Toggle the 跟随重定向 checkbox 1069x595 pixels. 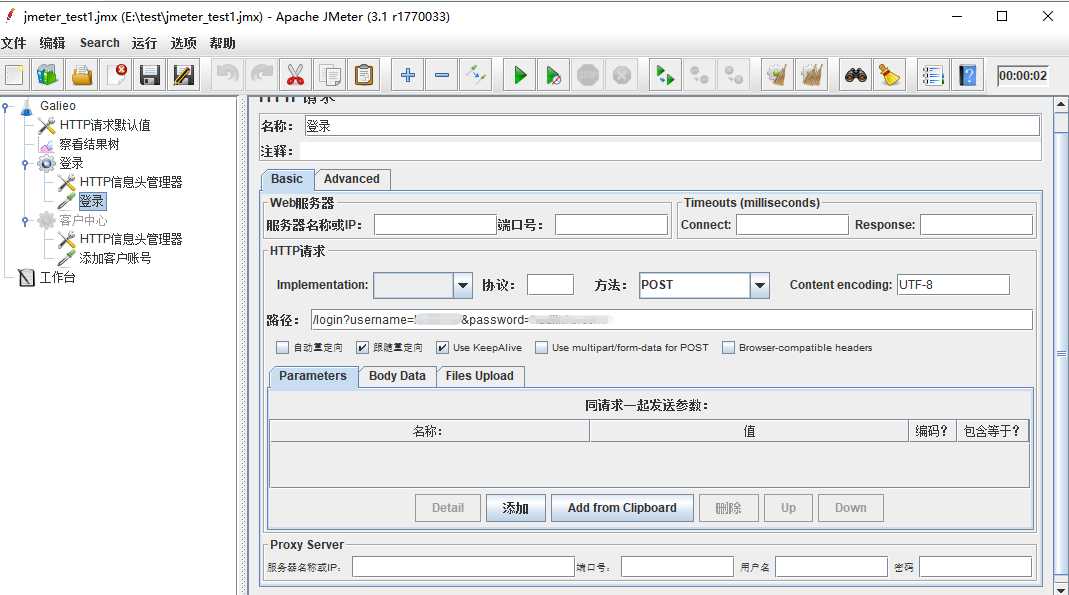click(362, 348)
